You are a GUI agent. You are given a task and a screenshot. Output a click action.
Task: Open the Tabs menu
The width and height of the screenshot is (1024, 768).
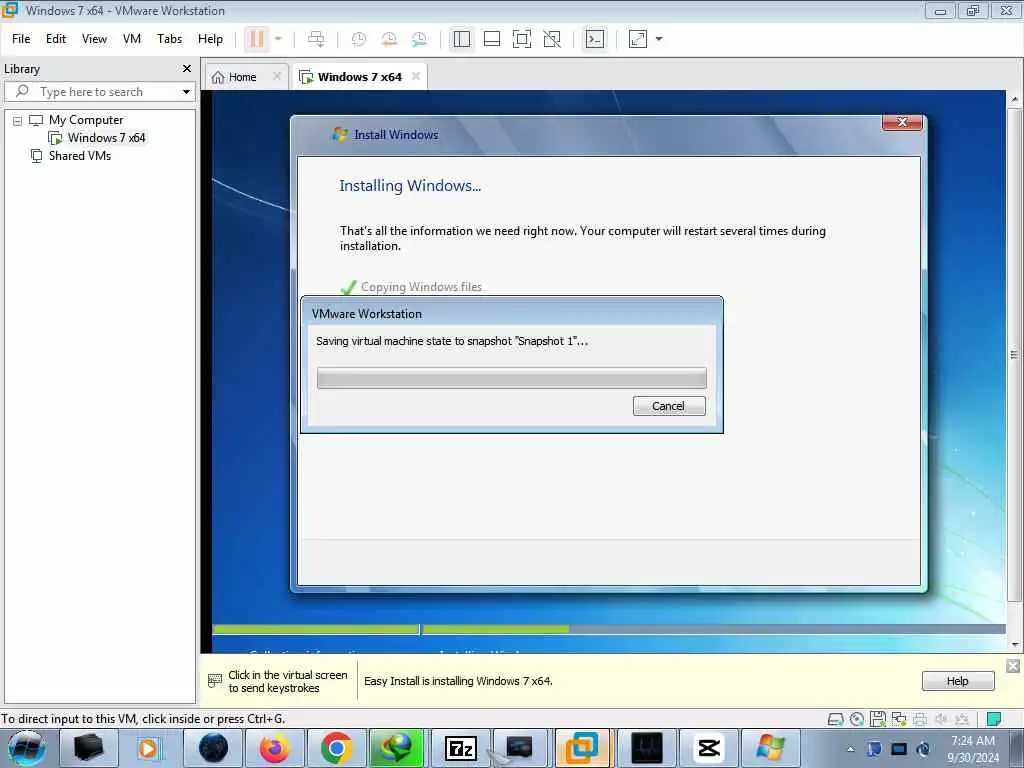(x=169, y=39)
